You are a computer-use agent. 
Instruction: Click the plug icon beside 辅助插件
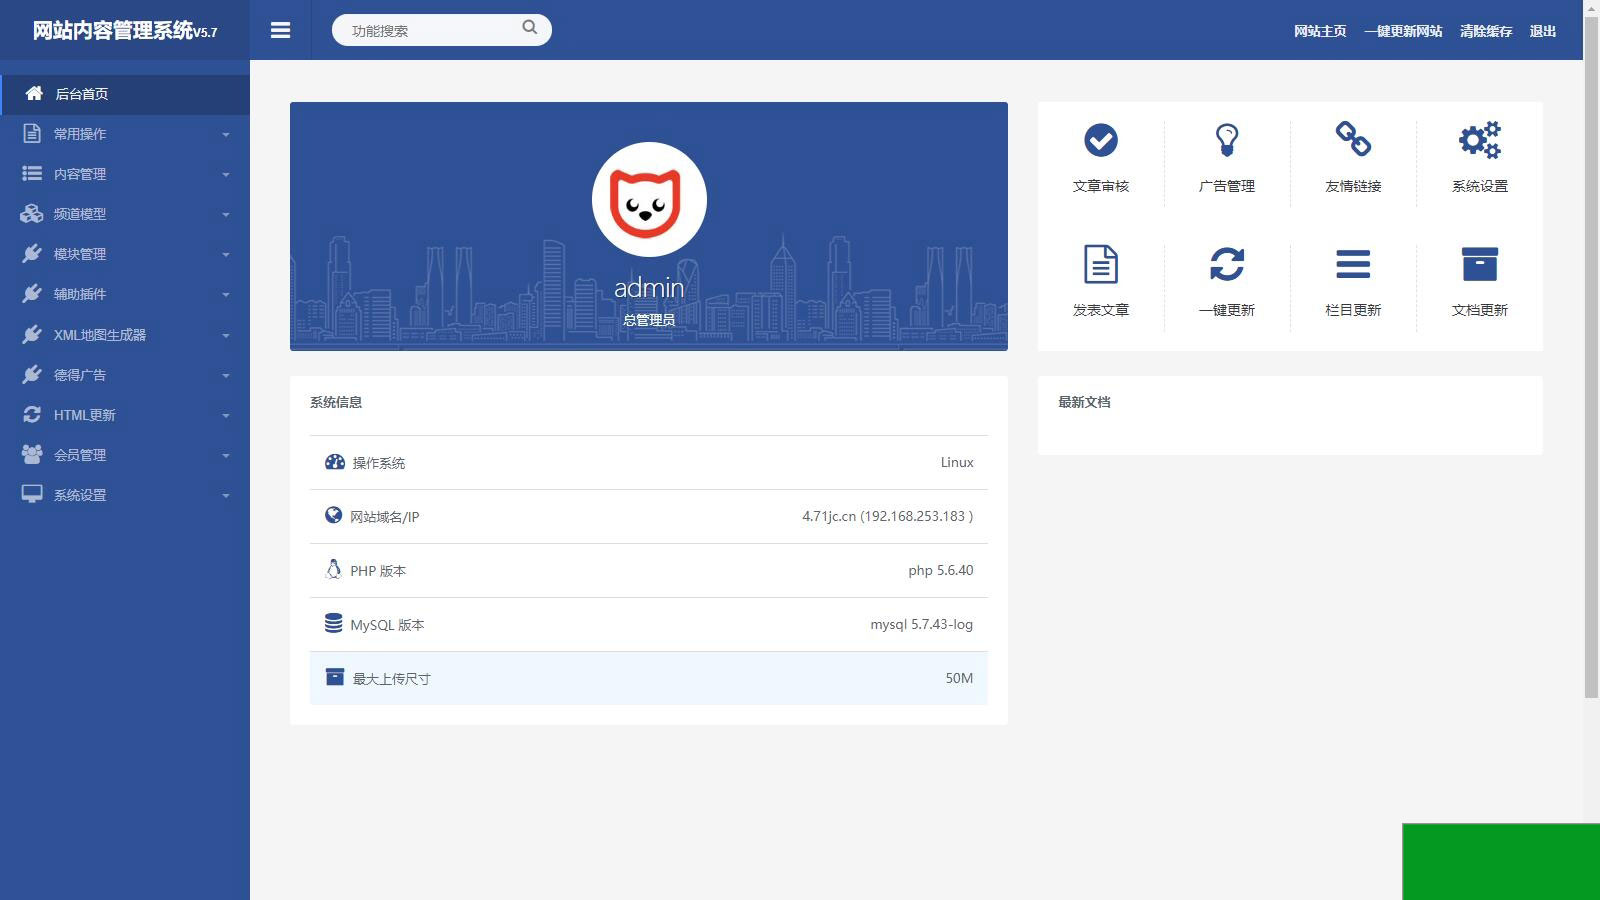32,293
